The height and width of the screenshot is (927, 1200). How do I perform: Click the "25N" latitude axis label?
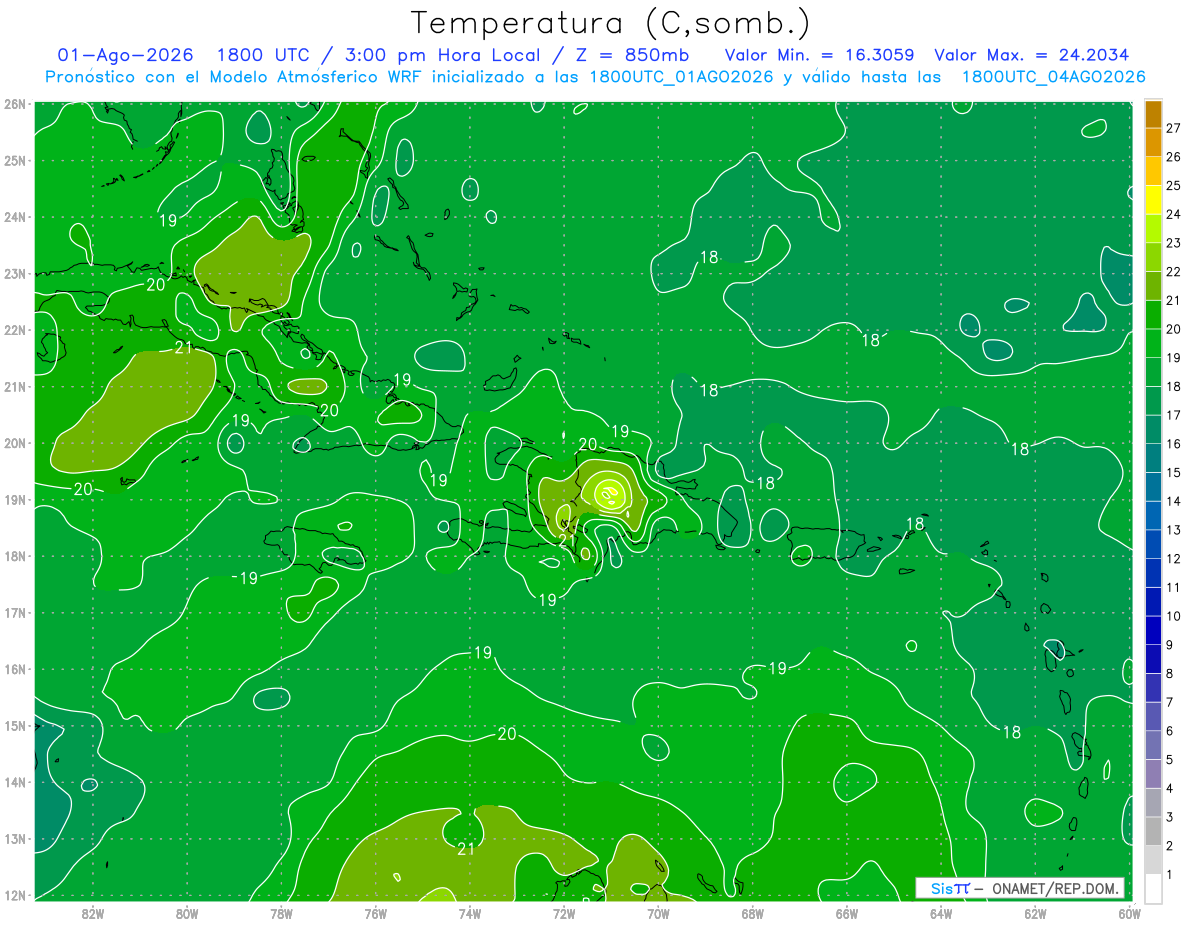click(14, 160)
